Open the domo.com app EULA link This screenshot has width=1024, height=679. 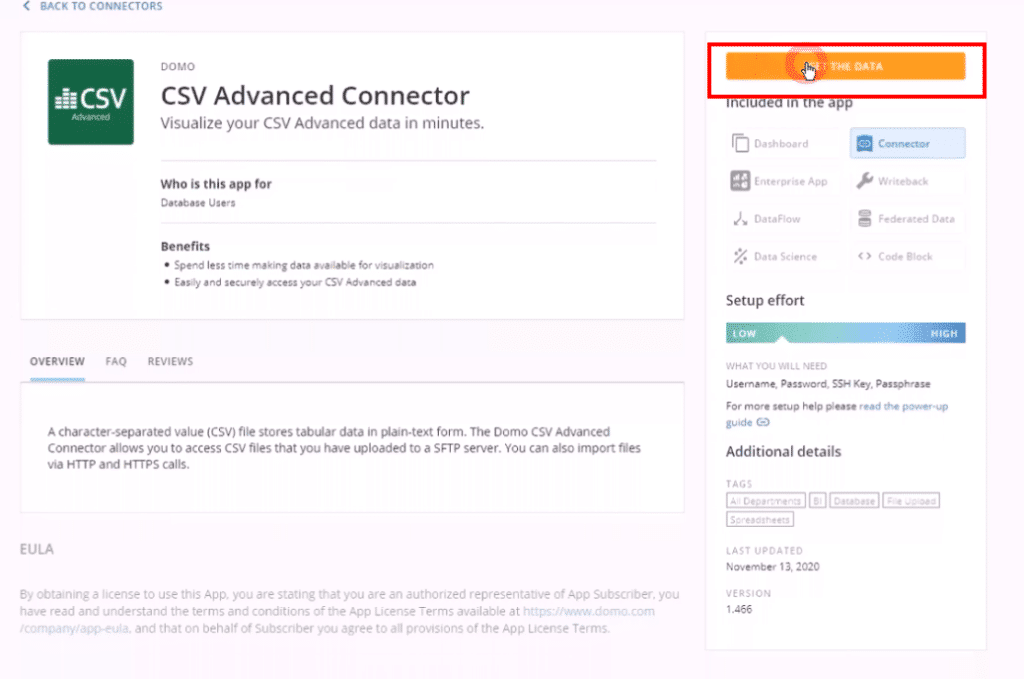click(x=588, y=610)
